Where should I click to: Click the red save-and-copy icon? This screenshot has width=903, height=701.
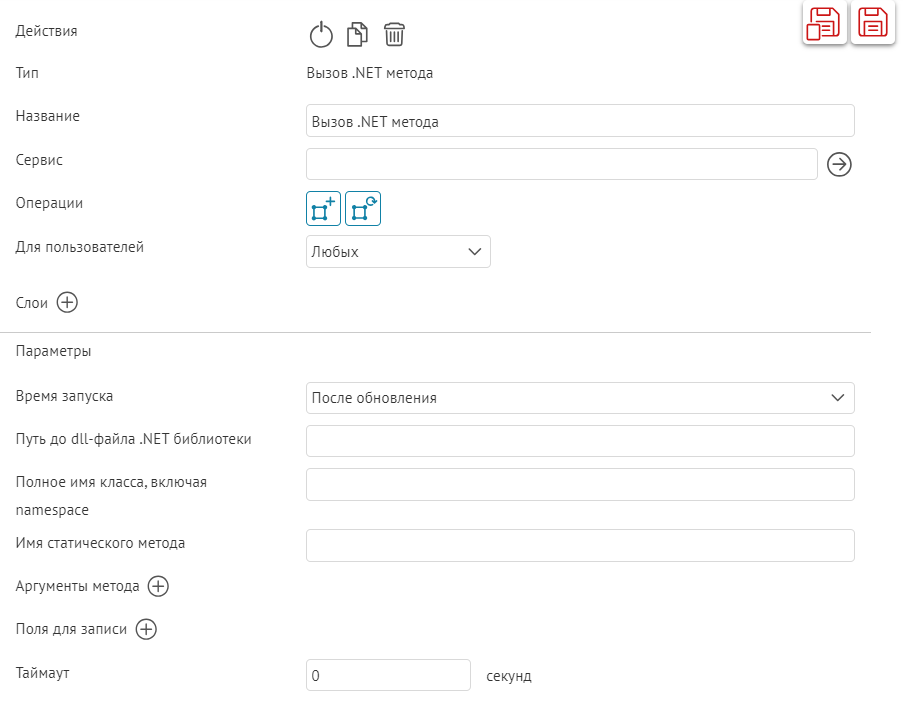coord(825,23)
